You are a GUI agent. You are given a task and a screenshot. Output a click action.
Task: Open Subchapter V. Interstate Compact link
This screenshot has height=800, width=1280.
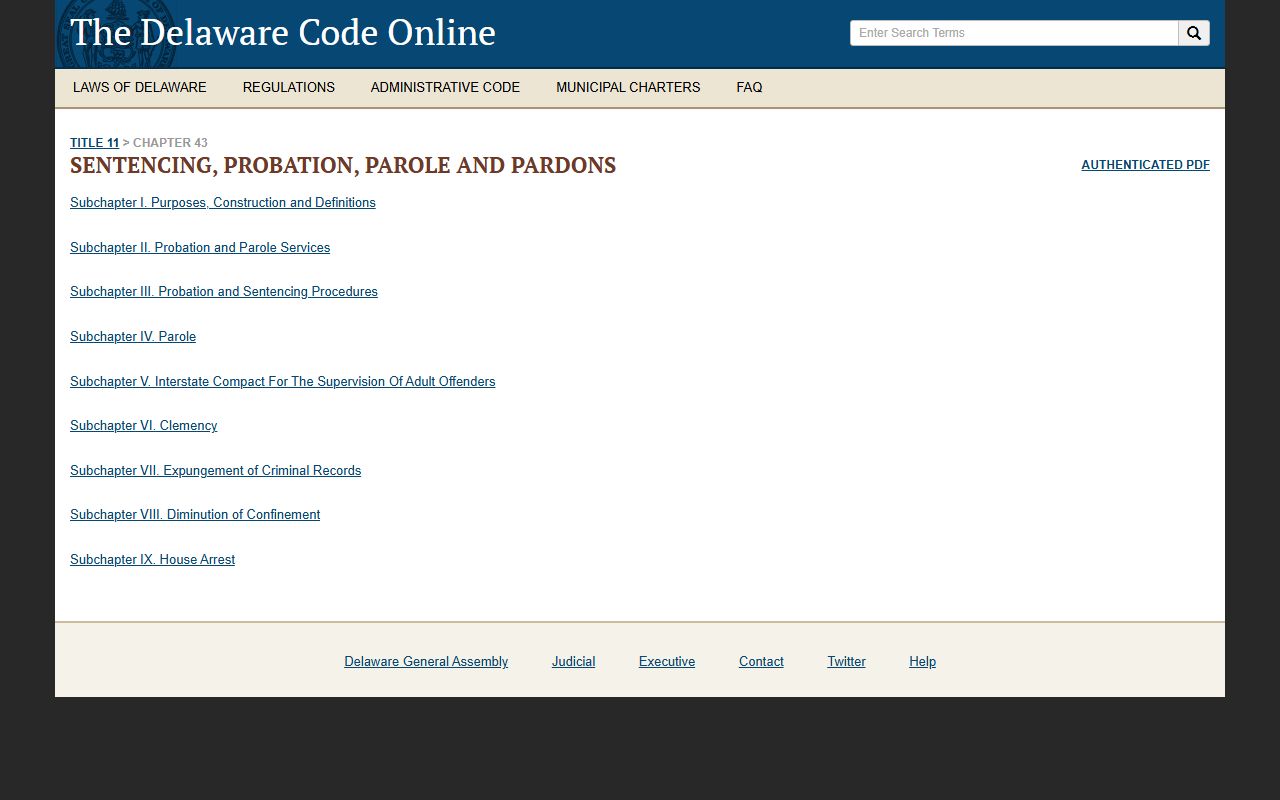click(x=283, y=382)
